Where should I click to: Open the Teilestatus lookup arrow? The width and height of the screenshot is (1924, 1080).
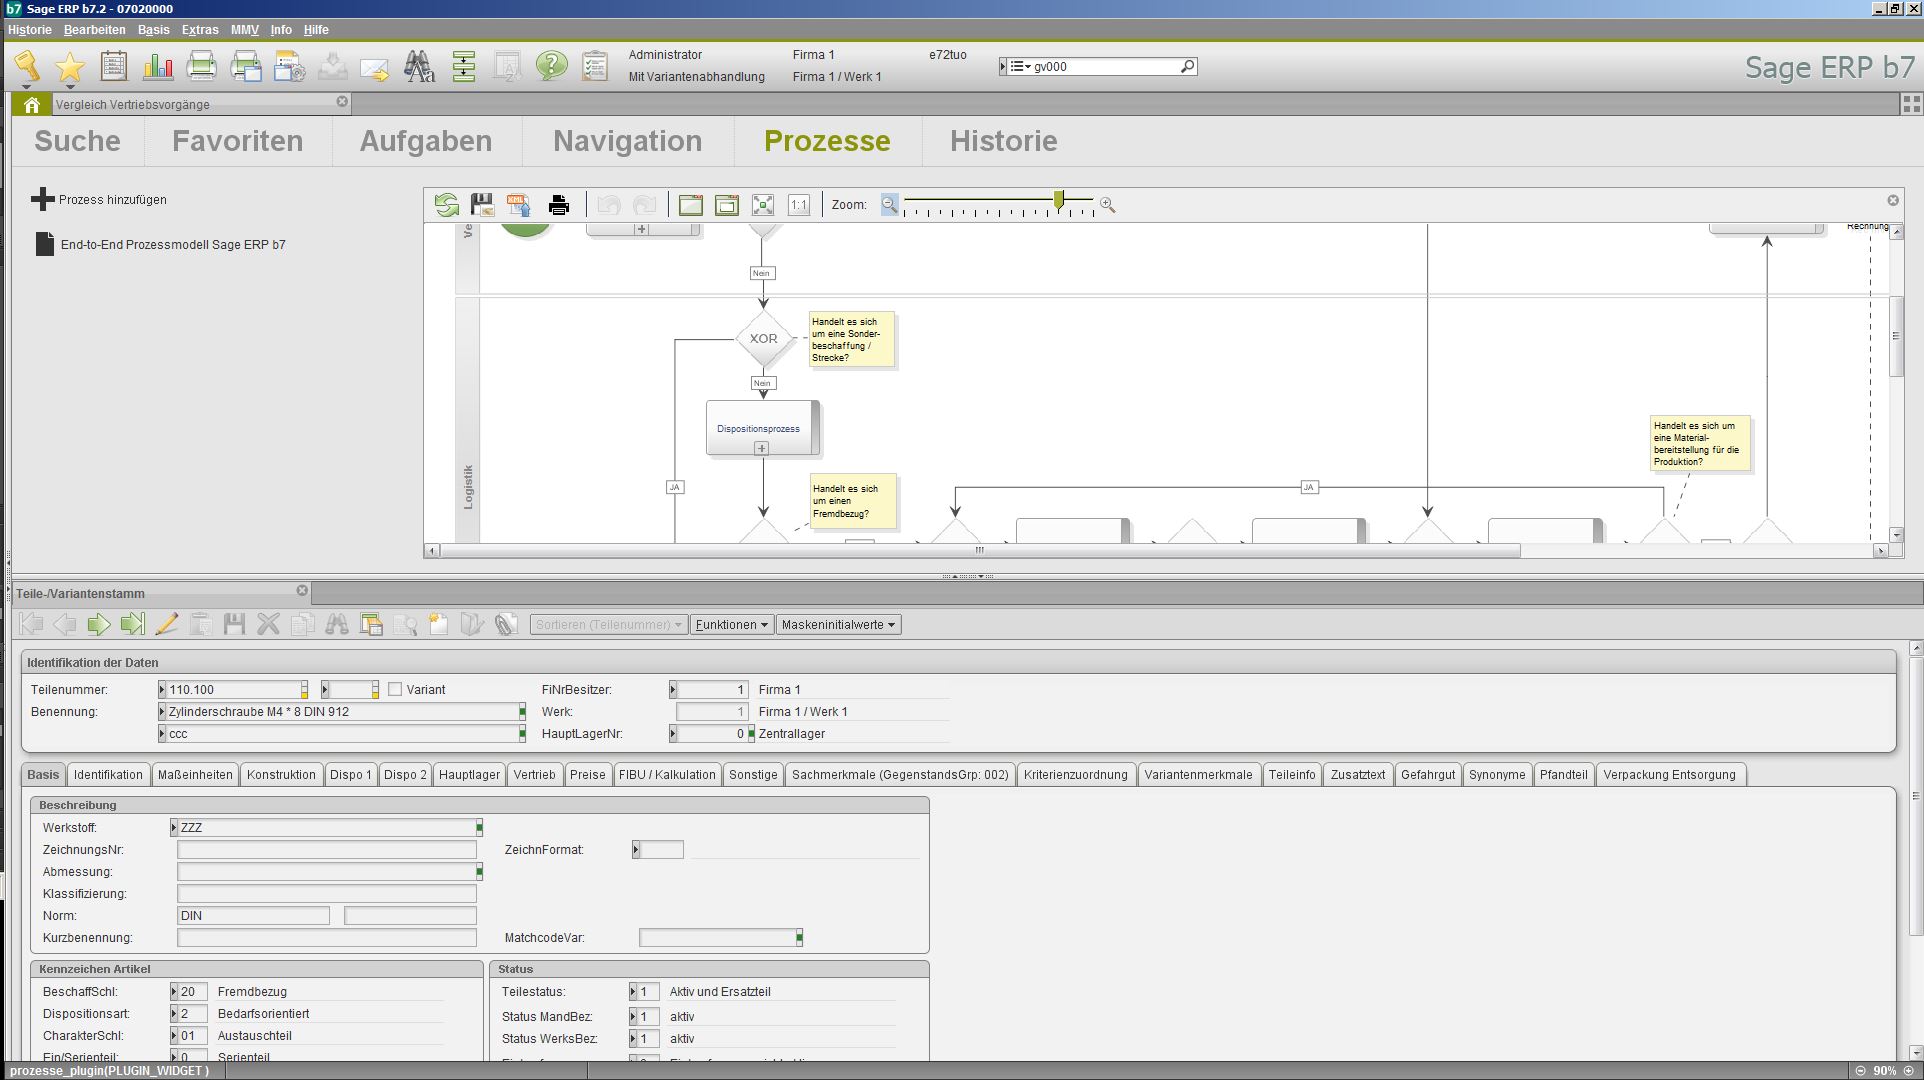[x=633, y=992]
